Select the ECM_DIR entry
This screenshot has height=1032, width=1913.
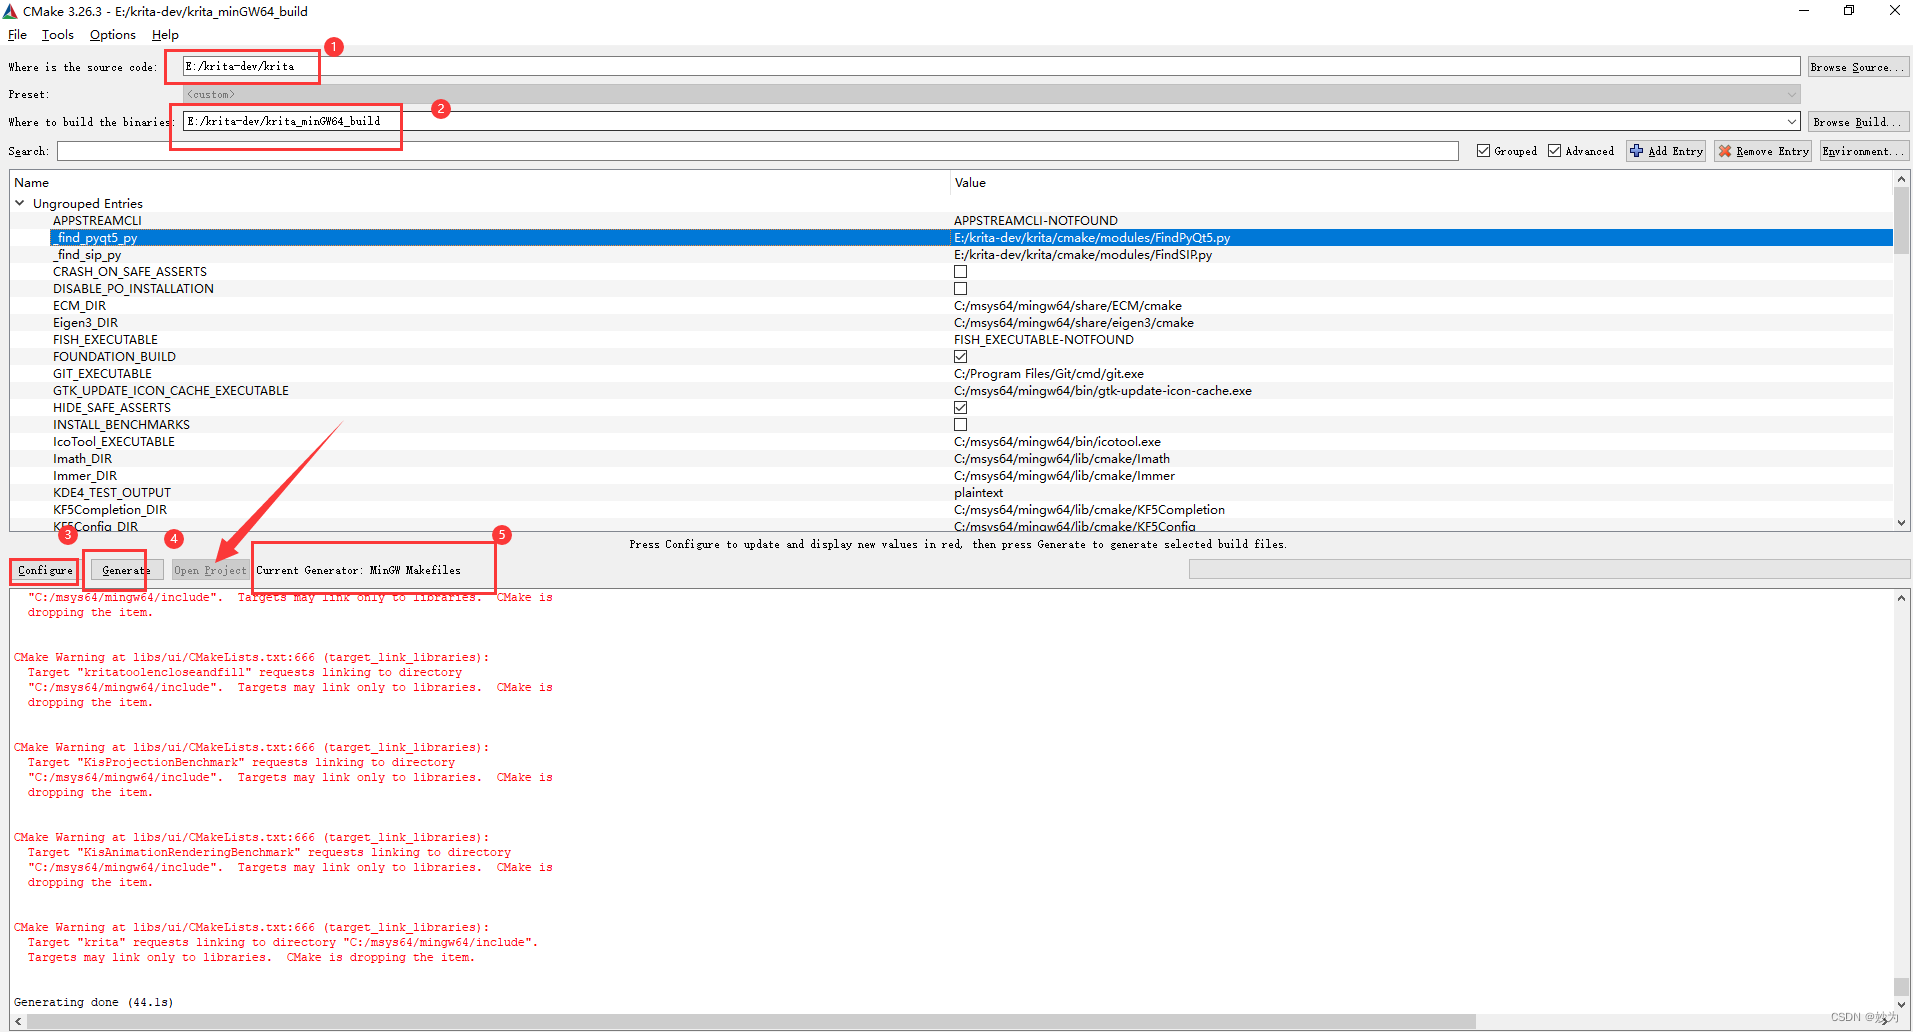79,306
